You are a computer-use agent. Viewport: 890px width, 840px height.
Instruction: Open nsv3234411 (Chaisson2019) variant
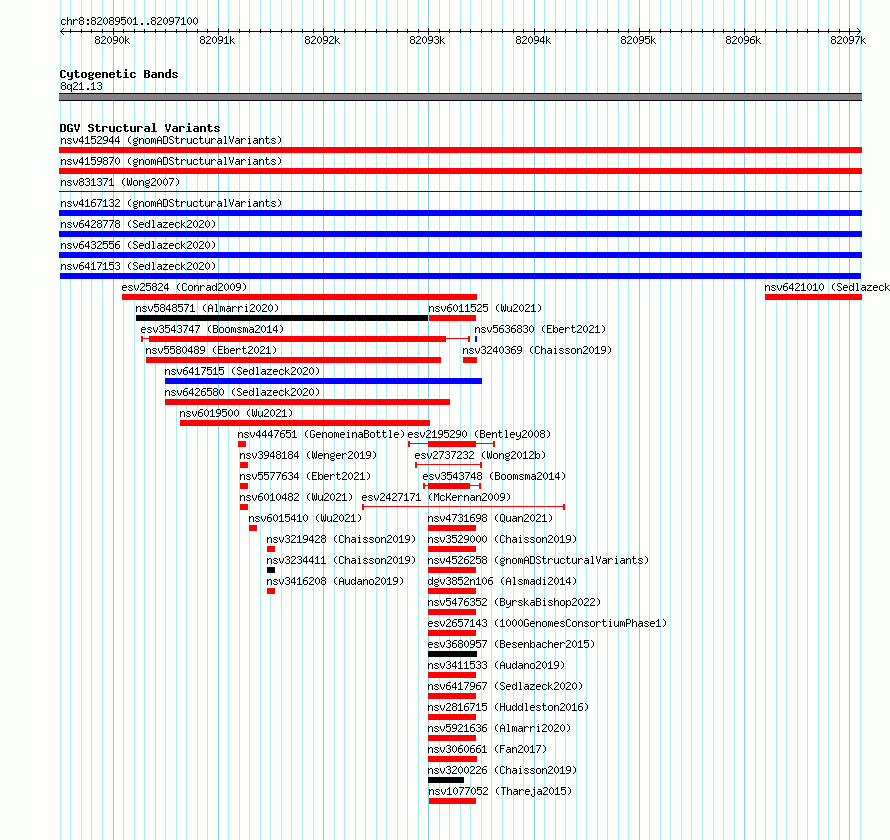341,560
